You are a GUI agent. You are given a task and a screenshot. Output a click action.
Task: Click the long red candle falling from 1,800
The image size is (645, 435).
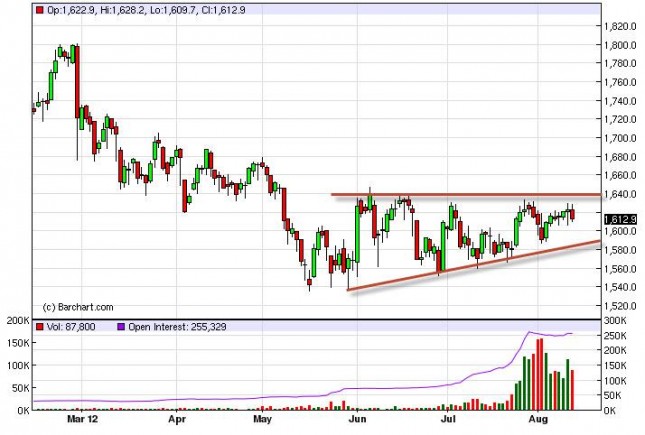[77, 82]
